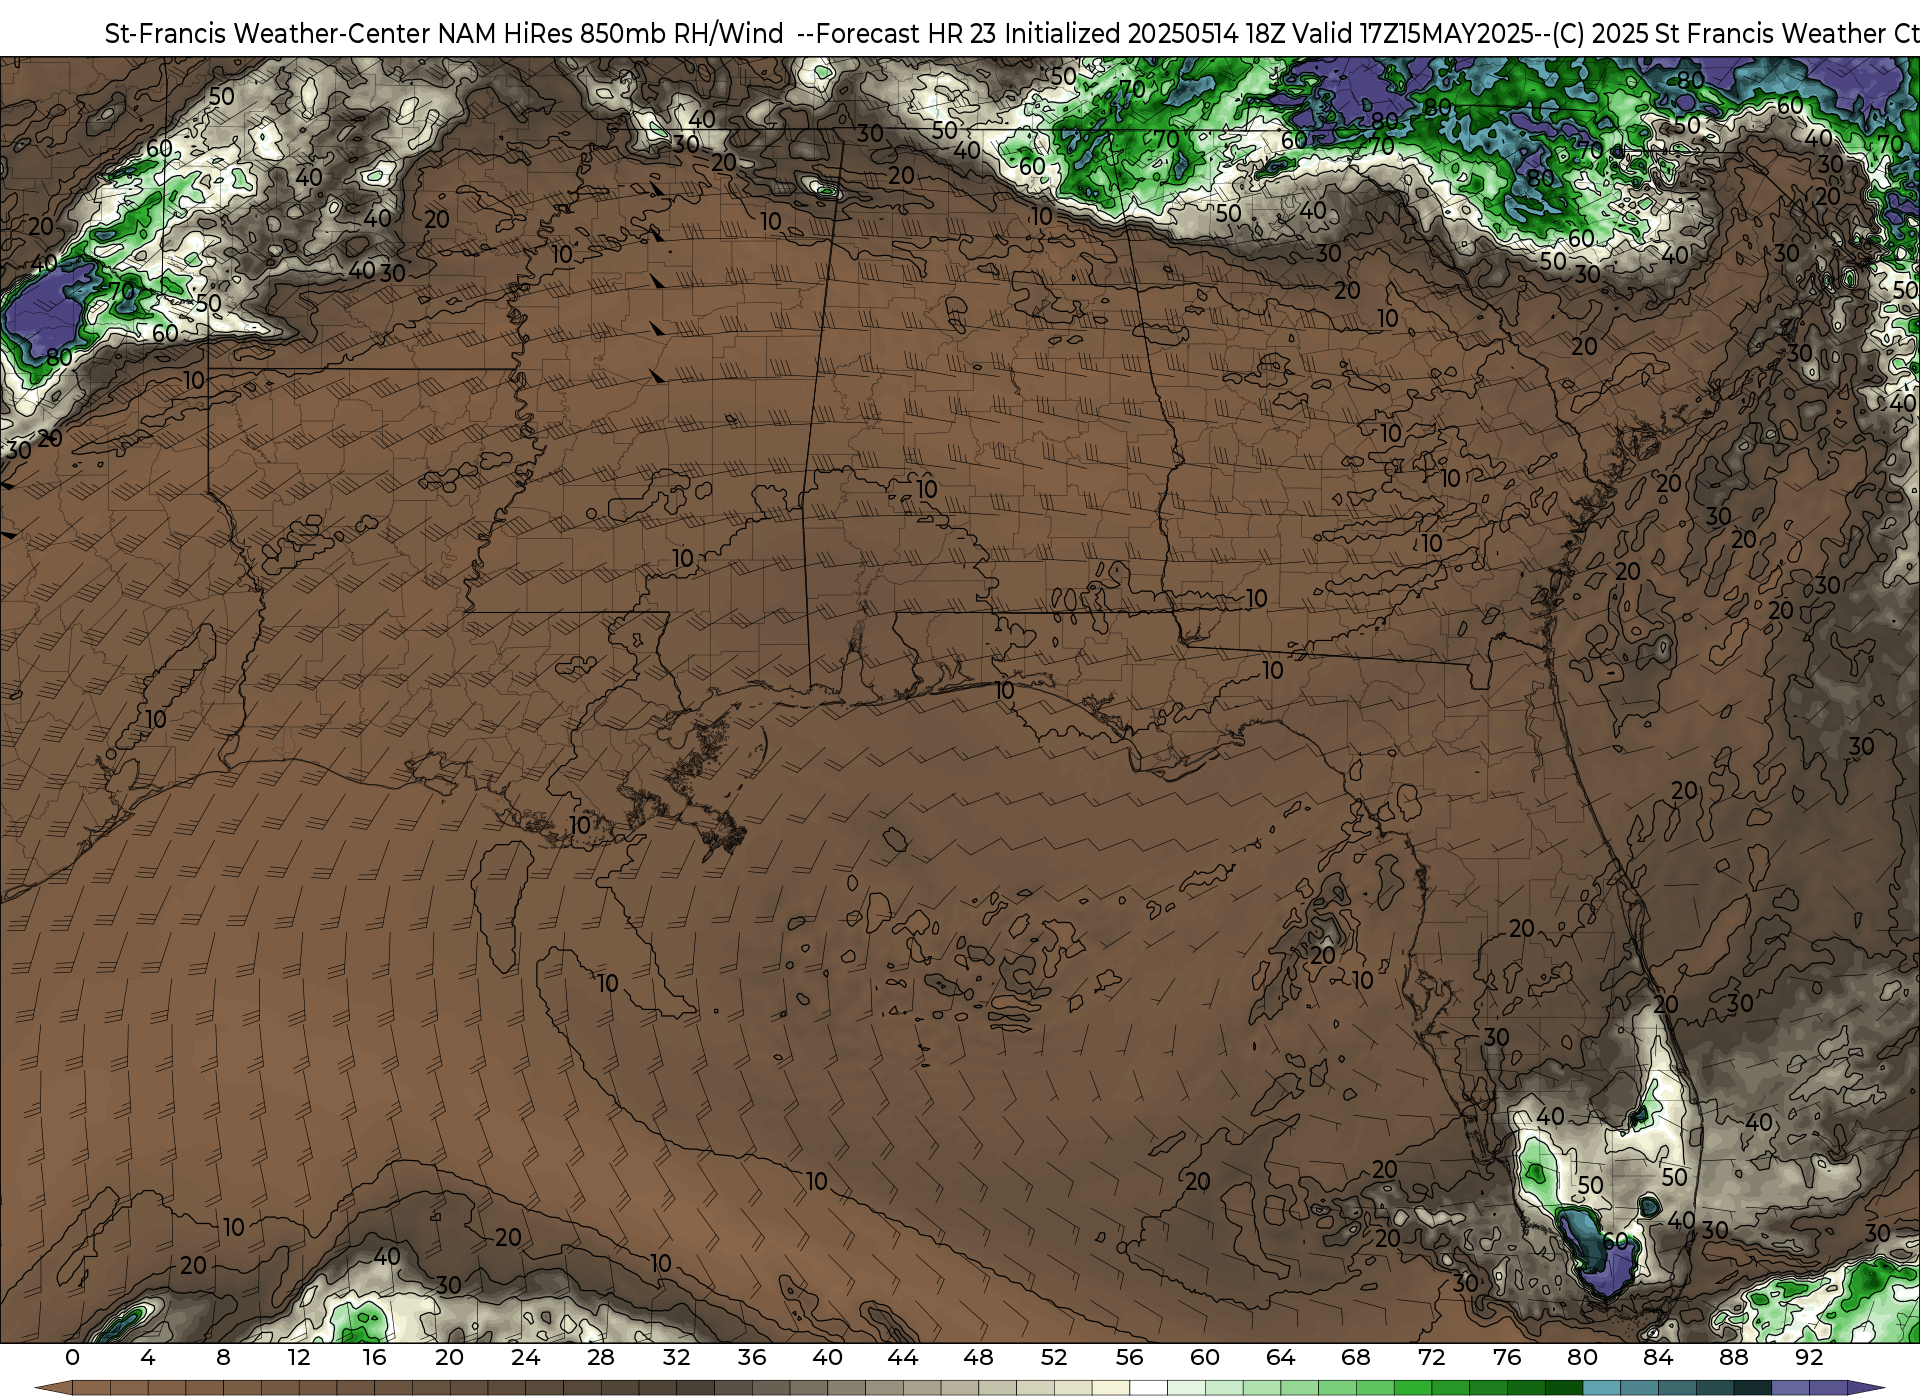Image resolution: width=1920 pixels, height=1400 pixels.
Task: Click the color scale label "32"
Action: tap(676, 1357)
